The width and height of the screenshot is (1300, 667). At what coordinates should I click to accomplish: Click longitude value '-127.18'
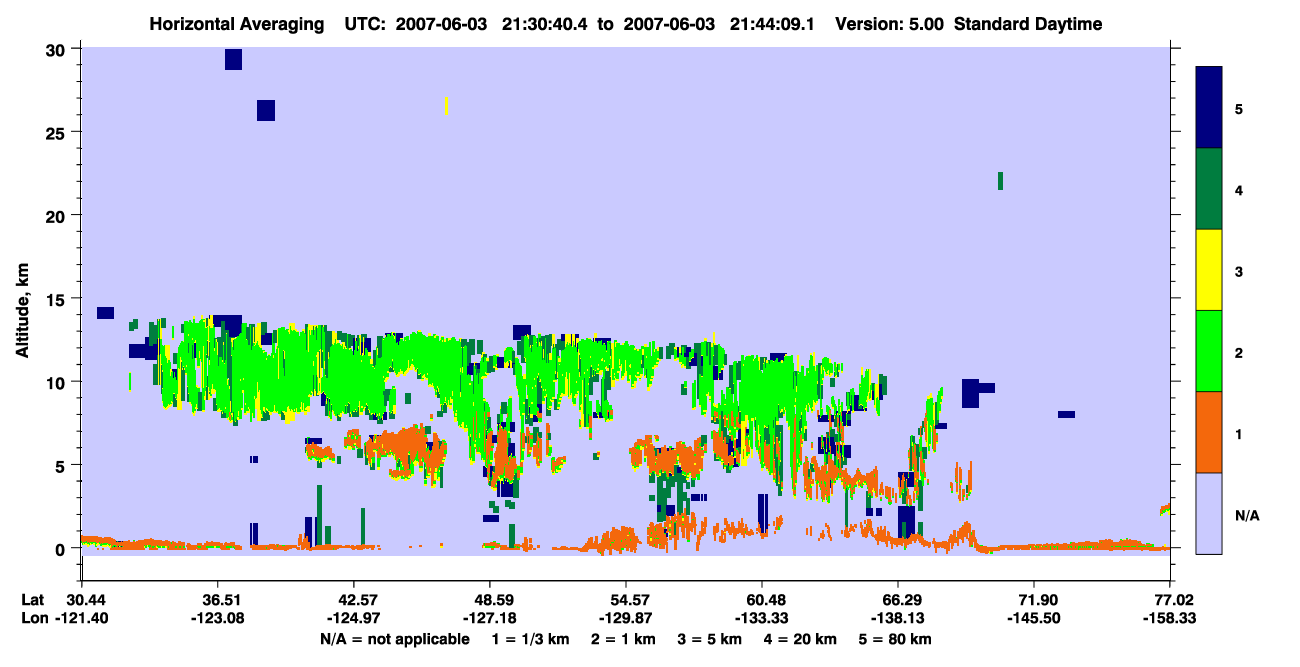tap(489, 618)
